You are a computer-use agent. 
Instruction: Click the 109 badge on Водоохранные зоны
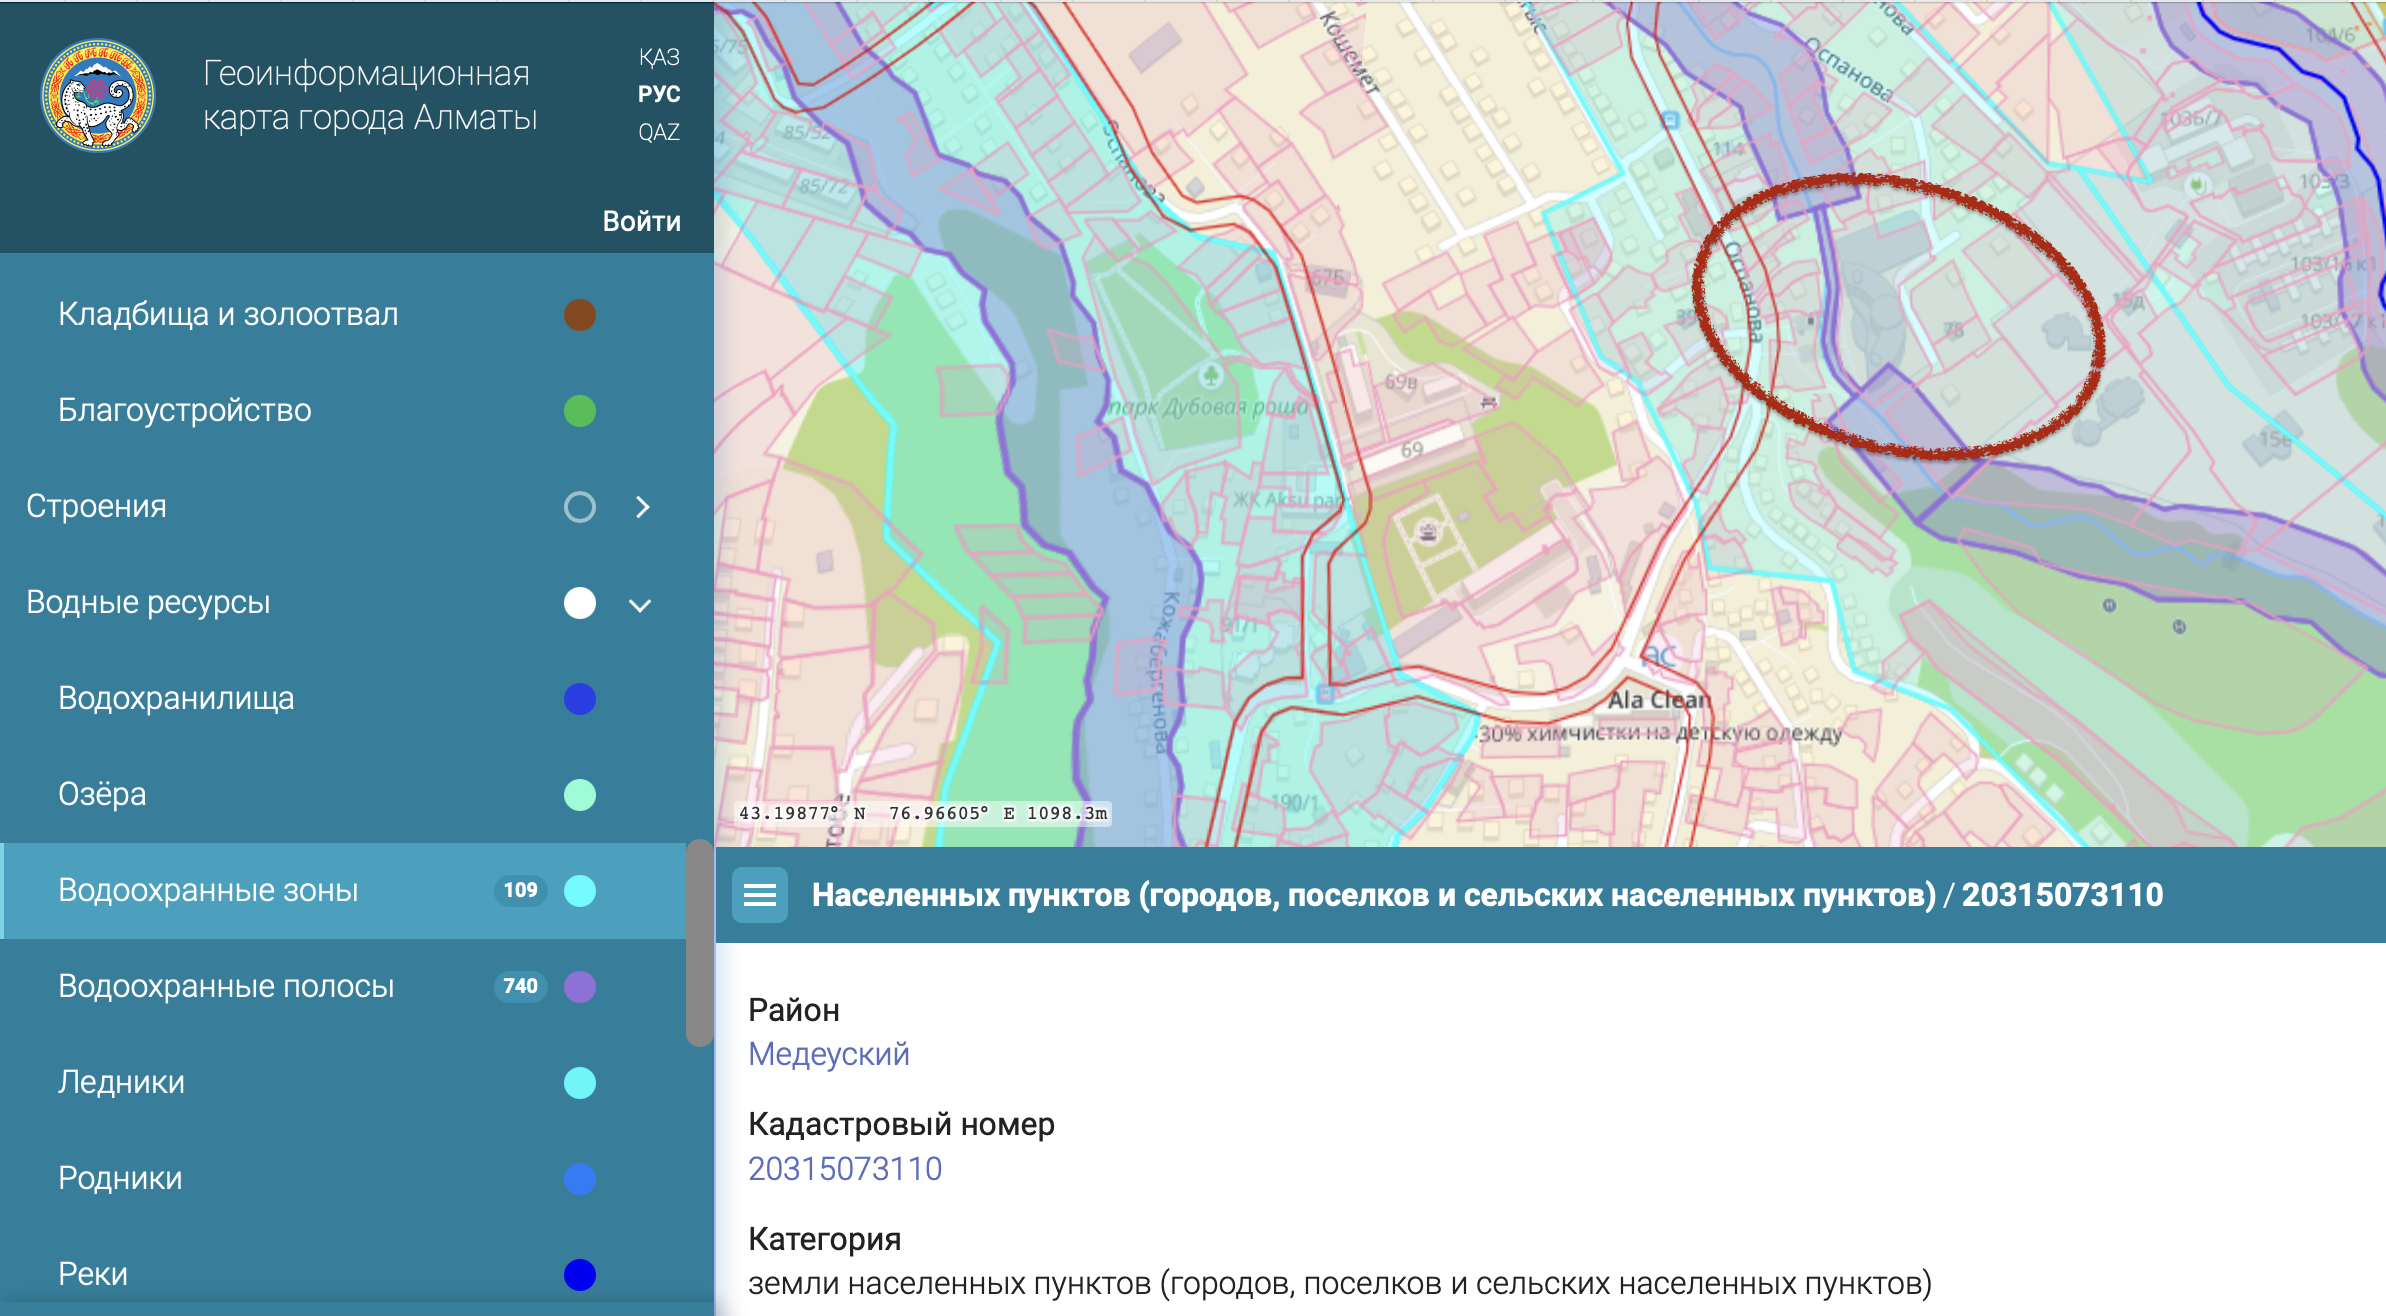coord(520,890)
